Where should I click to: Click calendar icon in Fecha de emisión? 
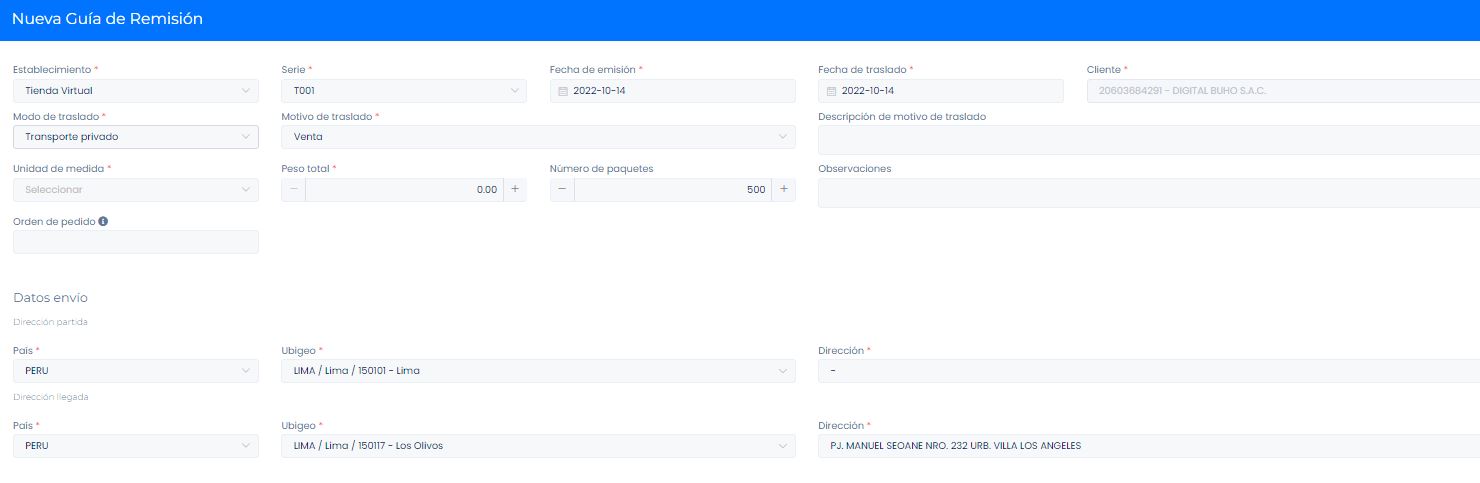pyautogui.click(x=562, y=91)
